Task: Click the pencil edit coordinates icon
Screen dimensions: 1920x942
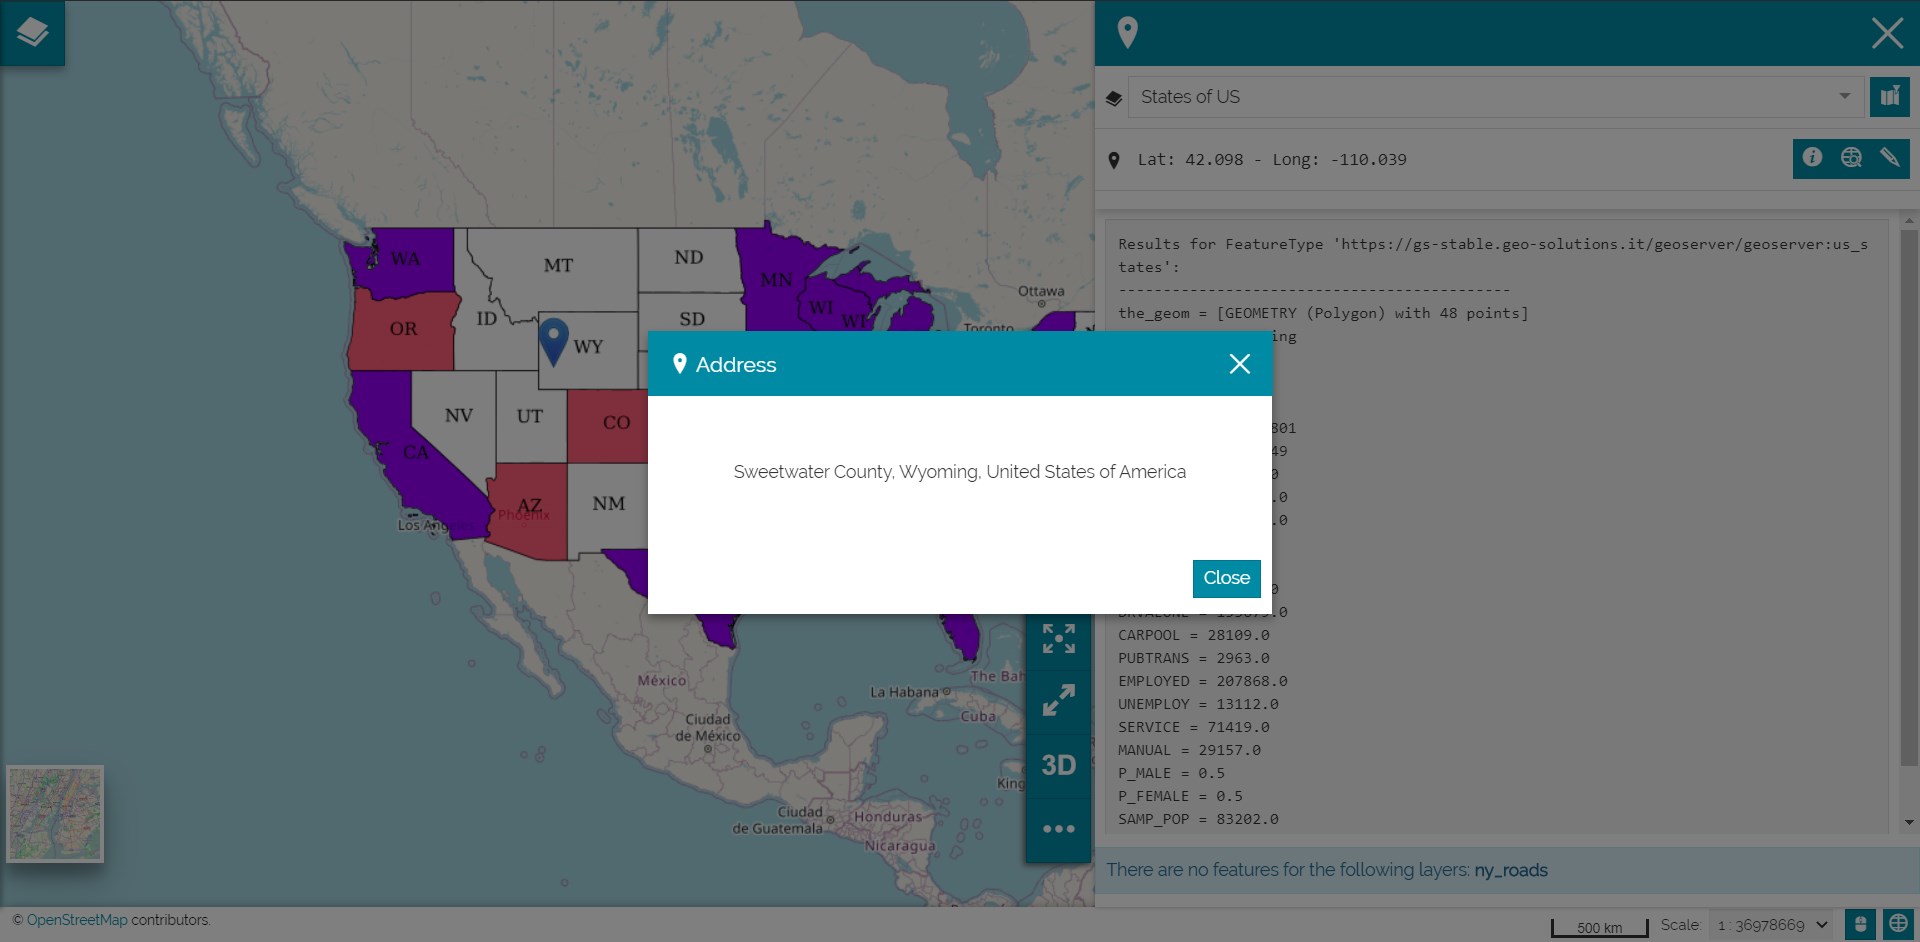Action: 1889,158
